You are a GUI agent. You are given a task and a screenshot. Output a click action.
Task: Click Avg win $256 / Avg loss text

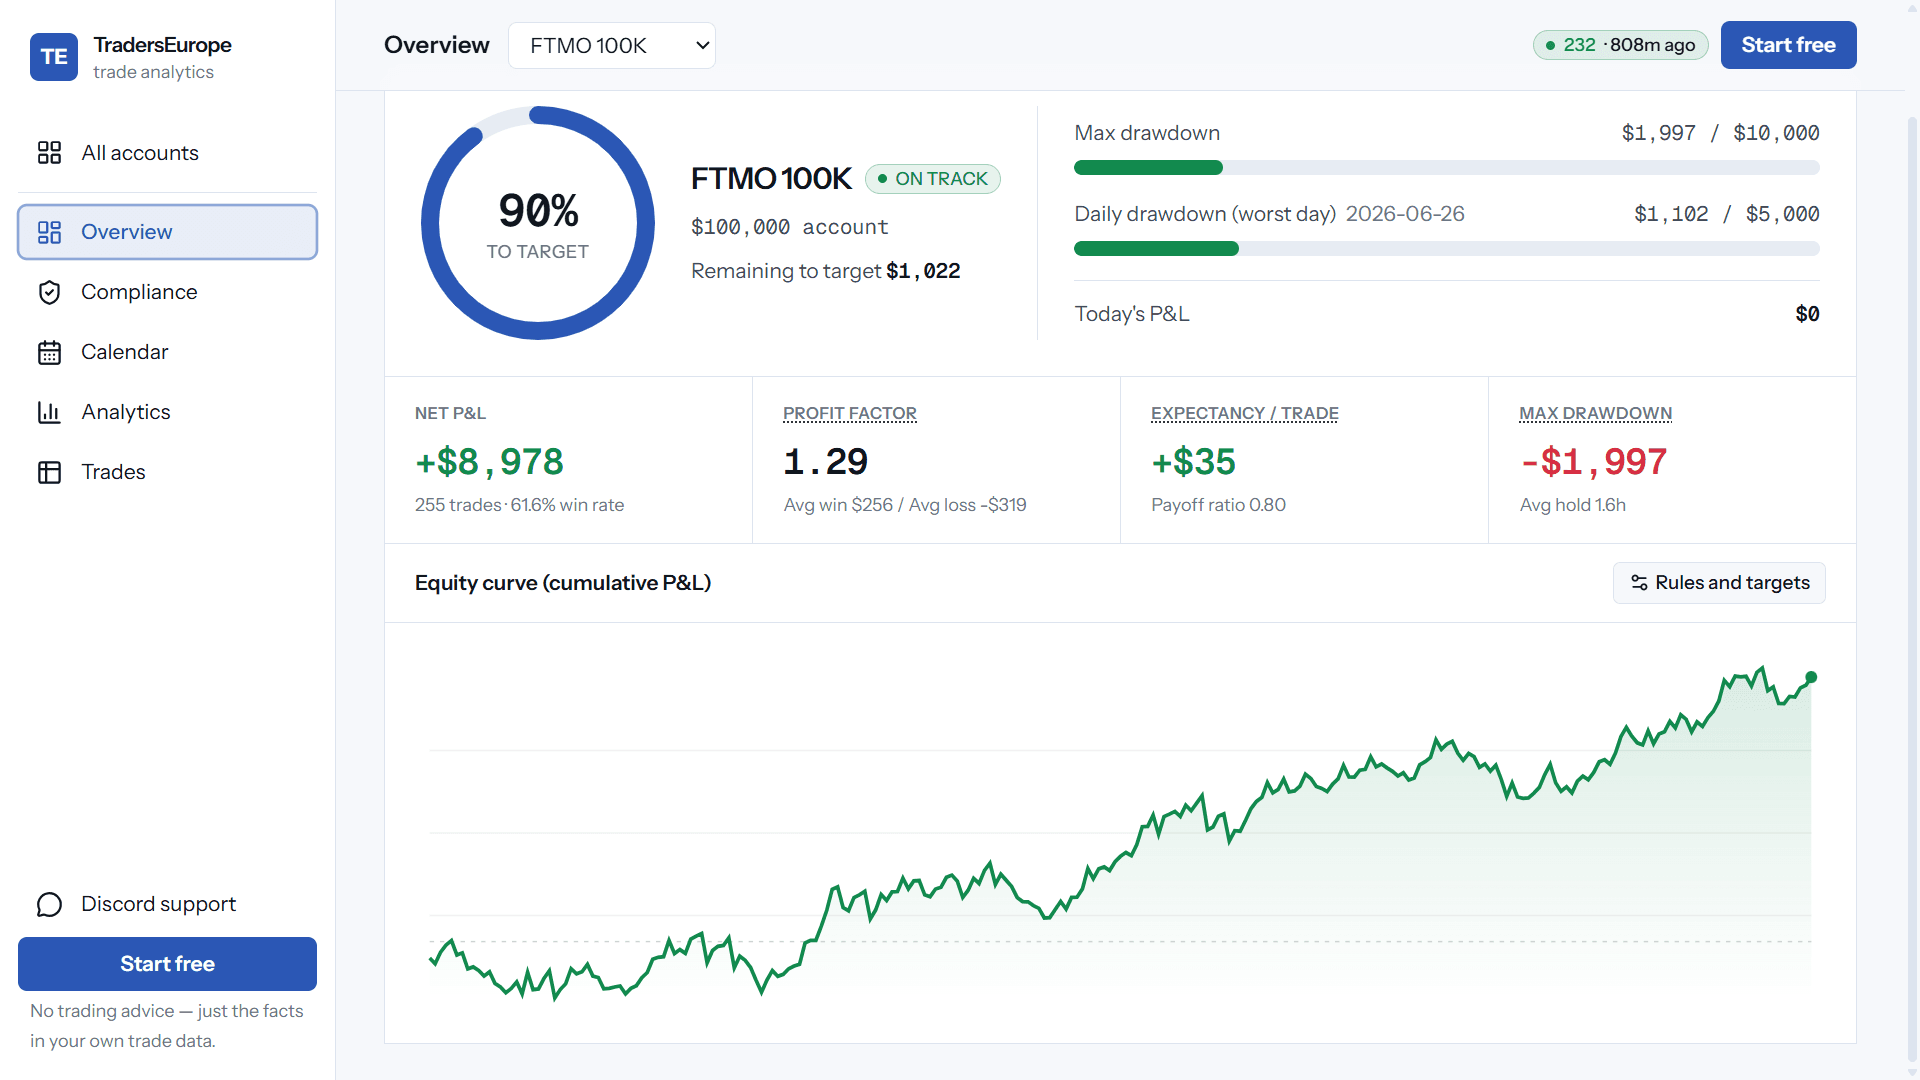pyautogui.click(x=905, y=505)
